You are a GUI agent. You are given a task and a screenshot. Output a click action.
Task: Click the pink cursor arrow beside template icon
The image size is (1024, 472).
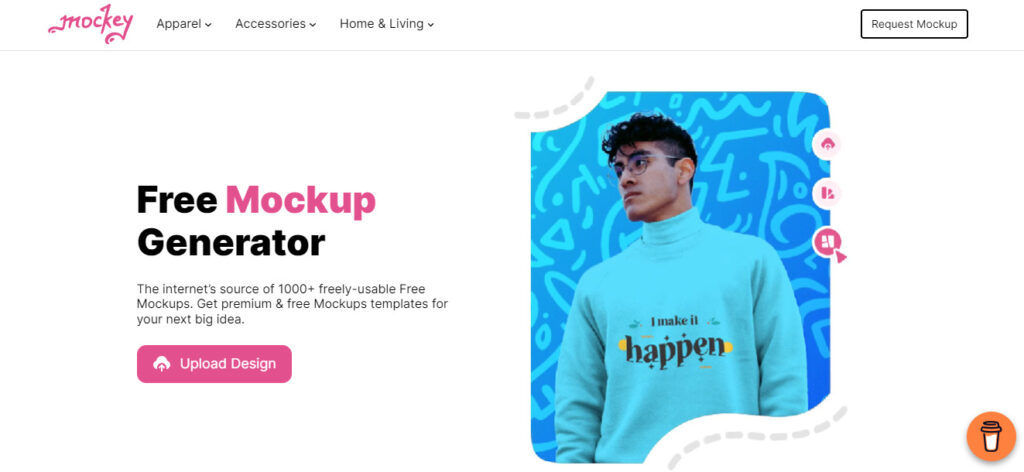840,257
